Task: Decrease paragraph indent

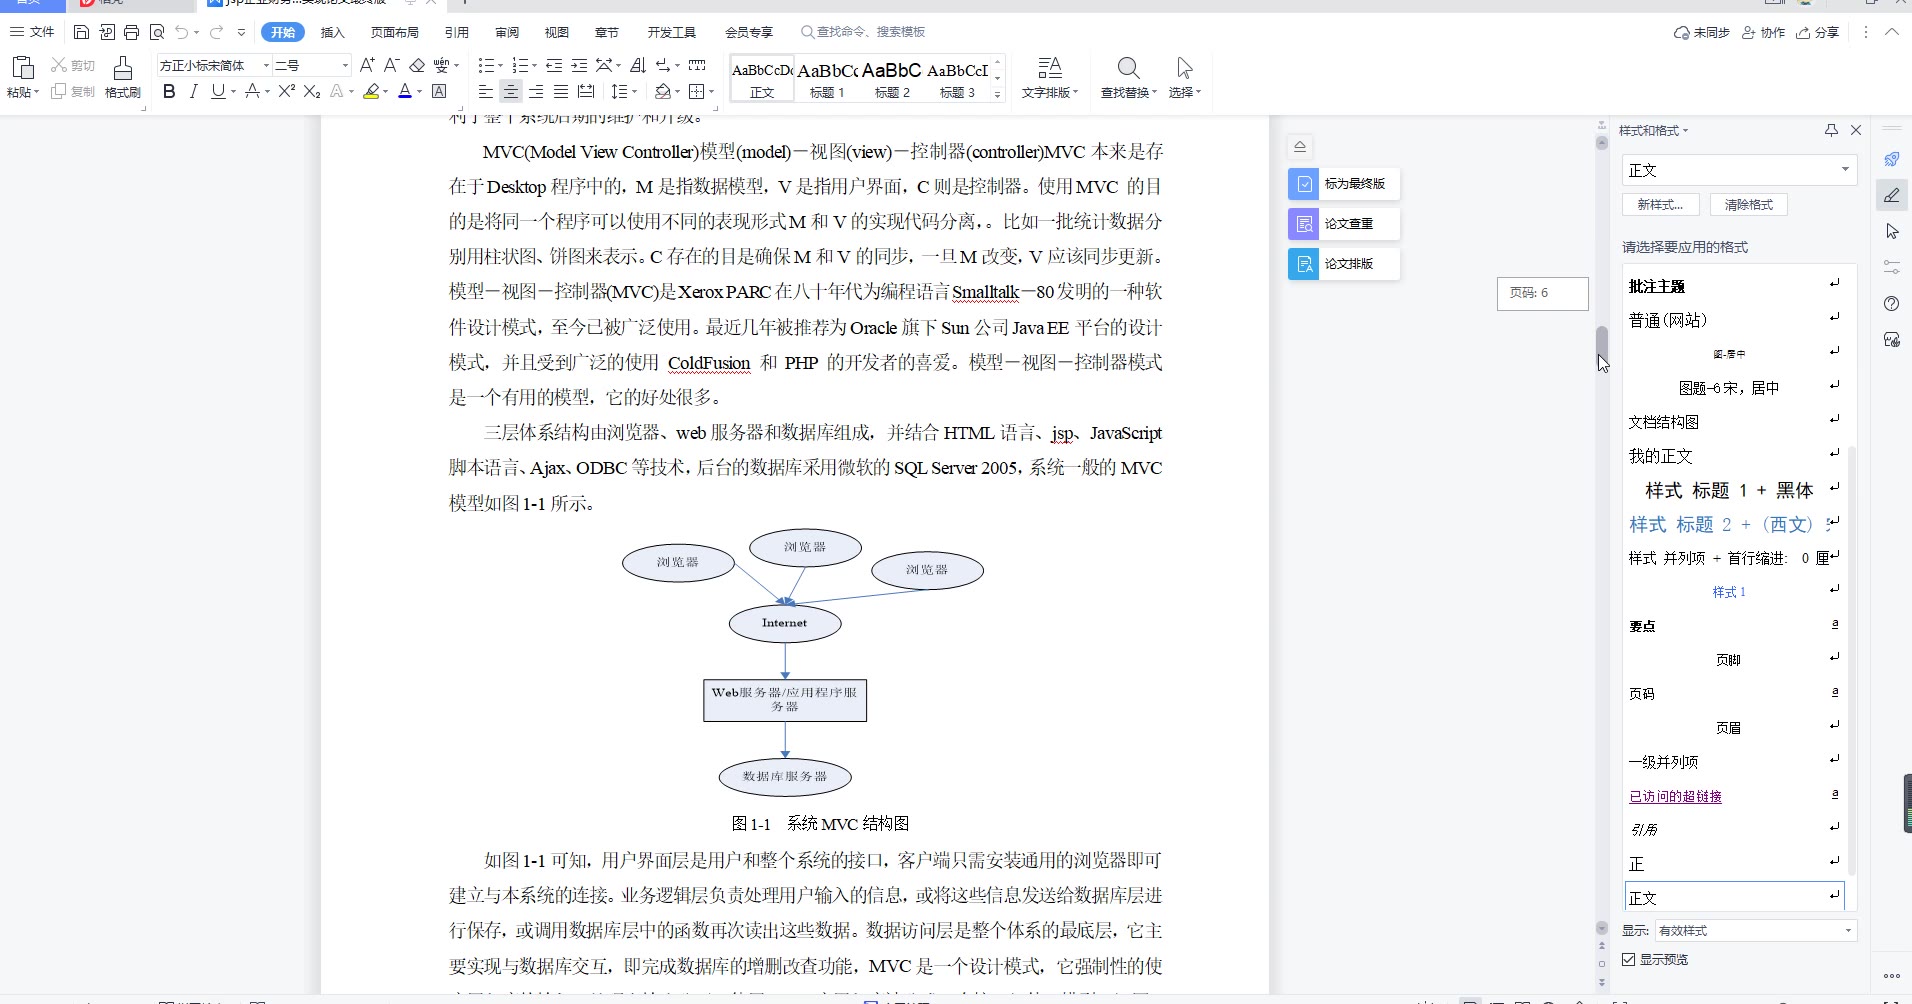Action: pyautogui.click(x=554, y=65)
